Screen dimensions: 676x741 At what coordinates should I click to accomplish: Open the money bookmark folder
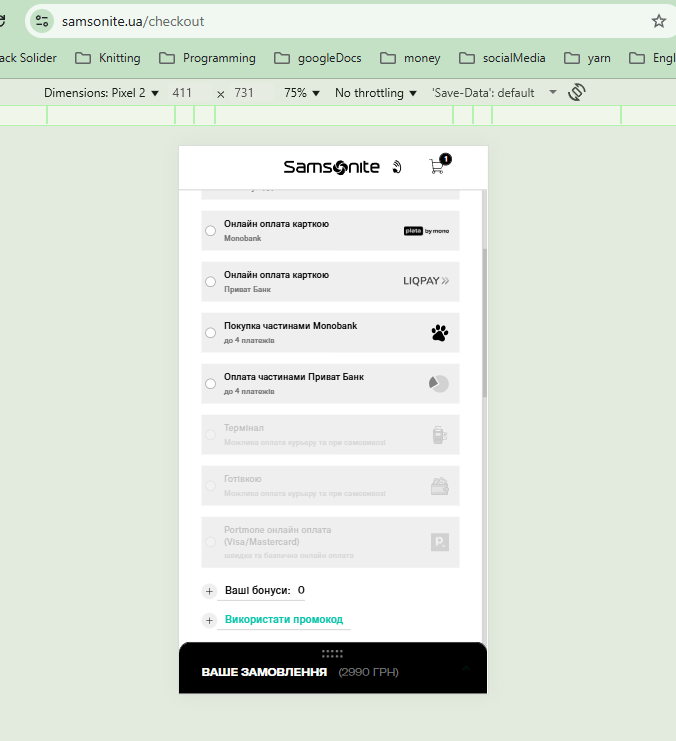click(410, 58)
